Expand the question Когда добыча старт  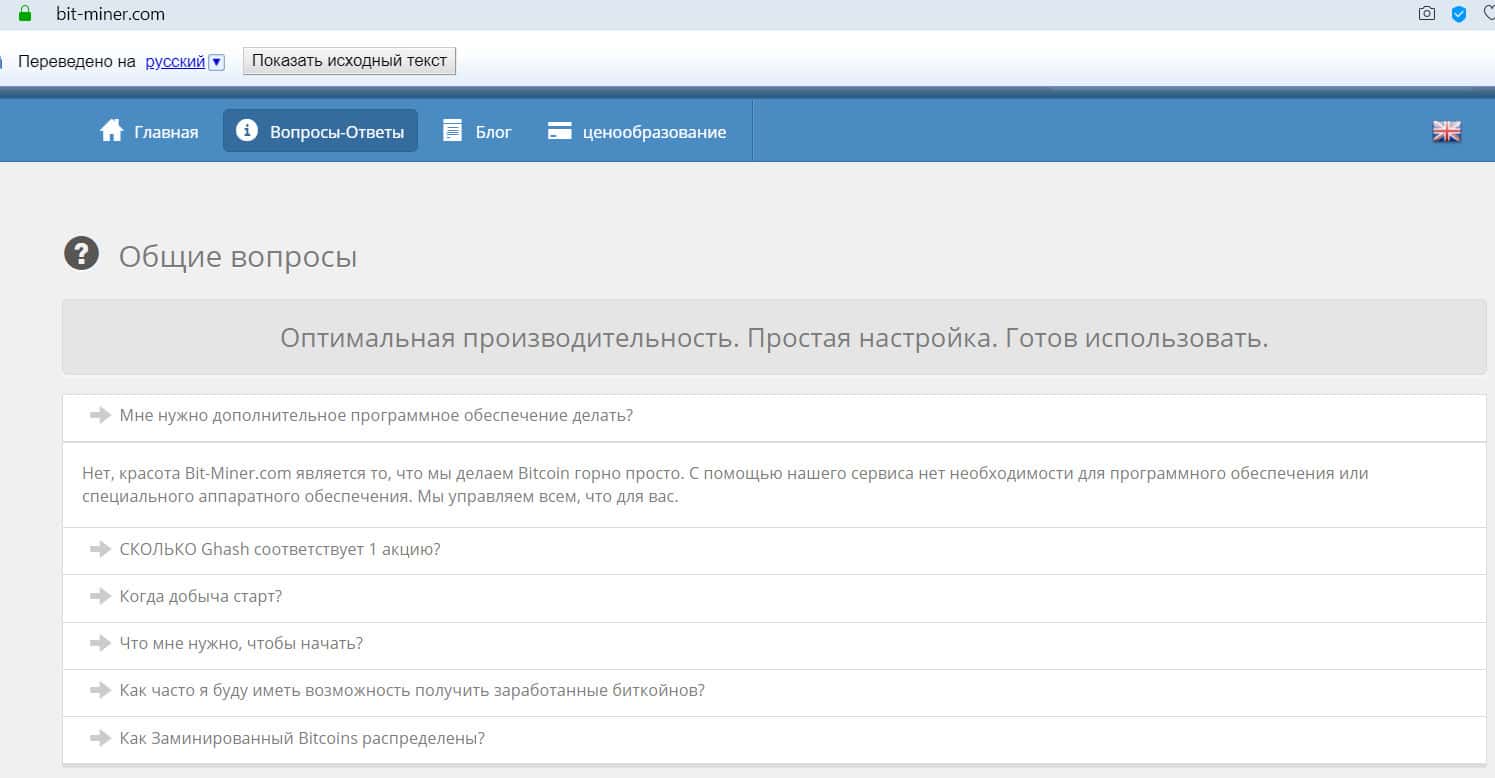(200, 597)
